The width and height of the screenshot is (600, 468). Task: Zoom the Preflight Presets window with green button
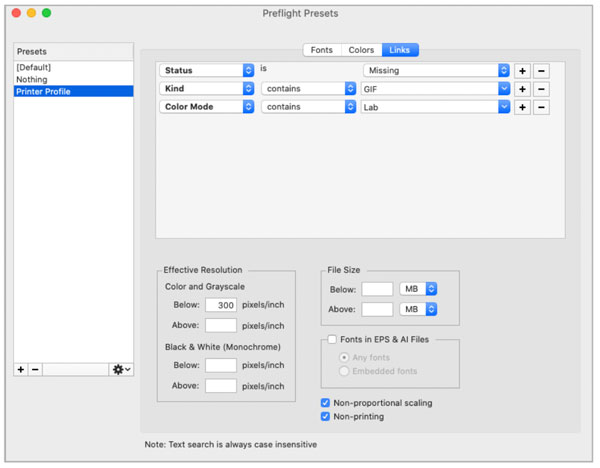[x=46, y=13]
